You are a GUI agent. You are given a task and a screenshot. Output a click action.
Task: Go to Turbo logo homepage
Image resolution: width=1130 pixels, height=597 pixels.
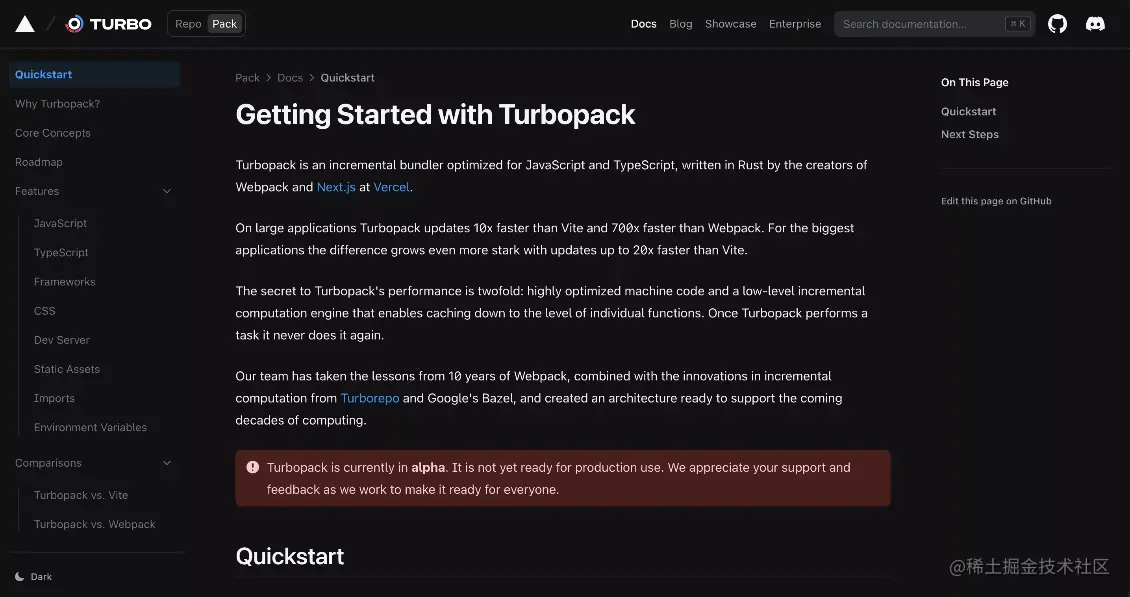(x=108, y=24)
